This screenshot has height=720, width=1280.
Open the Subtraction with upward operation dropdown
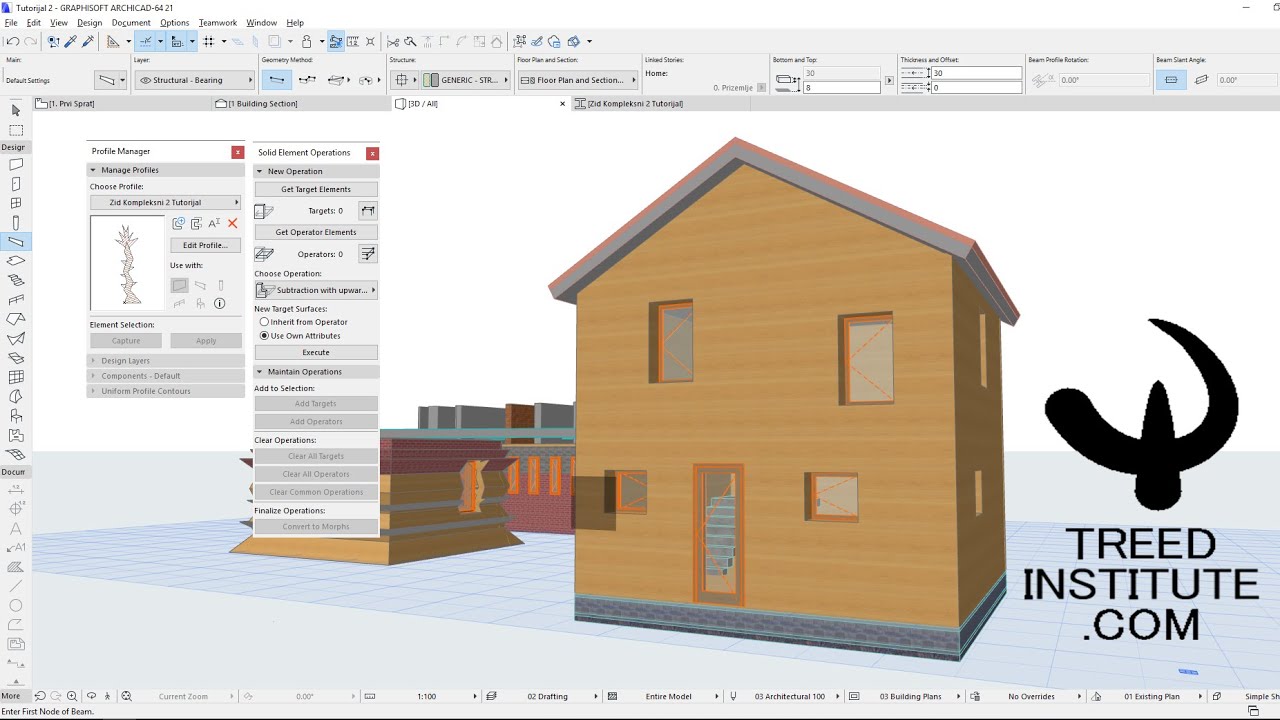click(316, 290)
